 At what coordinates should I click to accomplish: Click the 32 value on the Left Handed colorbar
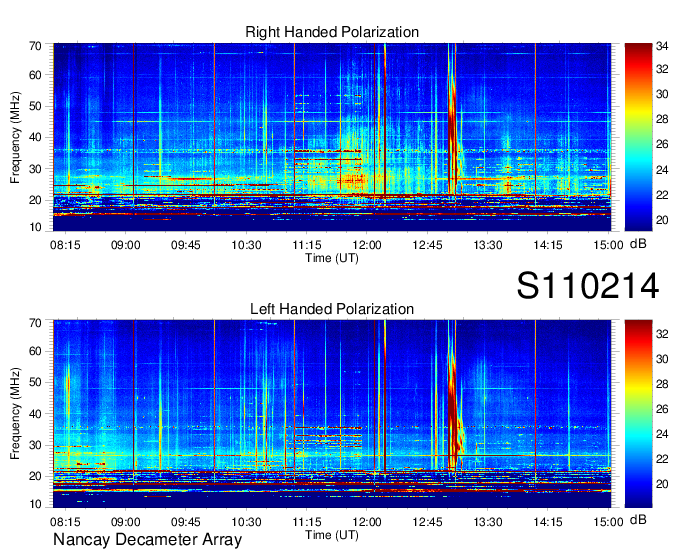click(662, 334)
